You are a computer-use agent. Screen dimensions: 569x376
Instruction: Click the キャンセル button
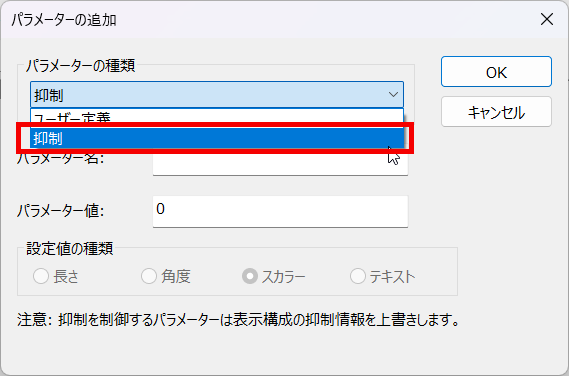pyautogui.click(x=496, y=112)
